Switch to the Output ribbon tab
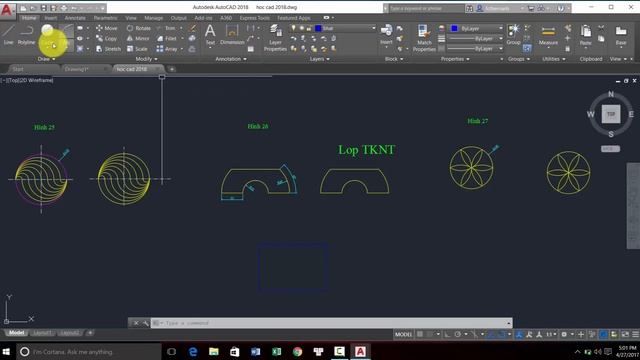Screen dimensions: 640x360 click(178, 18)
